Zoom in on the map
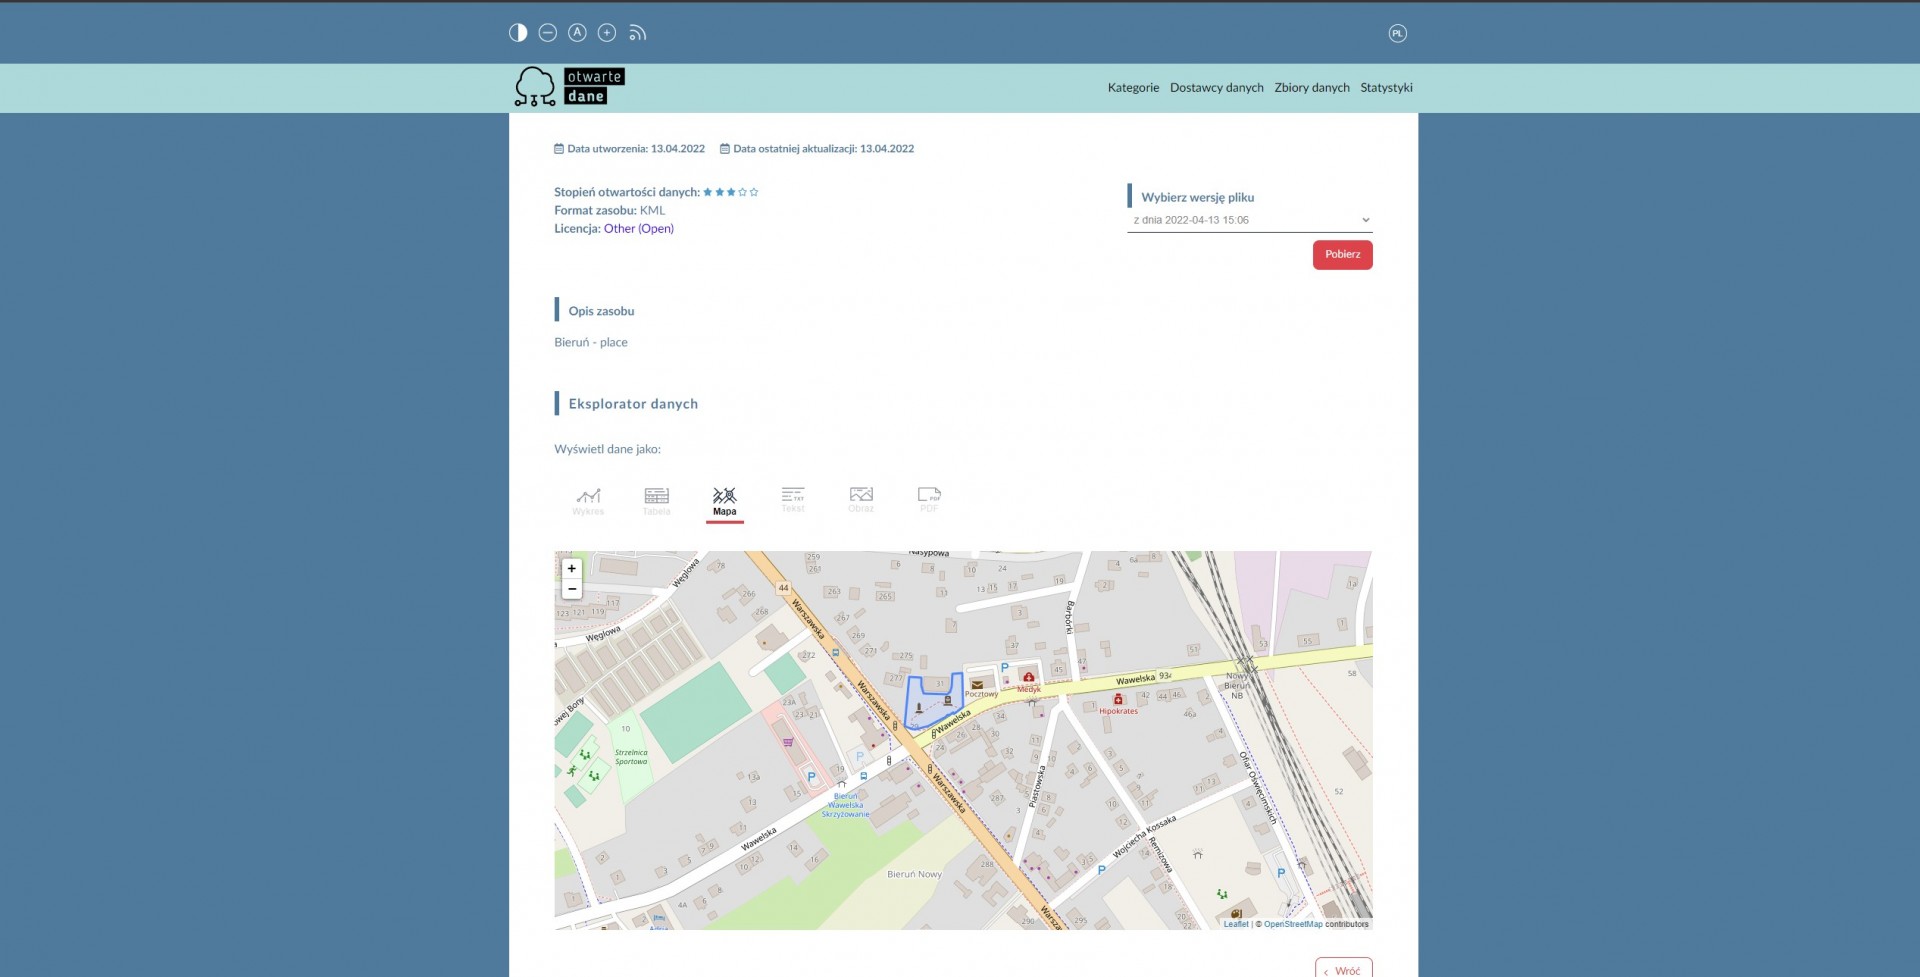 tap(572, 569)
